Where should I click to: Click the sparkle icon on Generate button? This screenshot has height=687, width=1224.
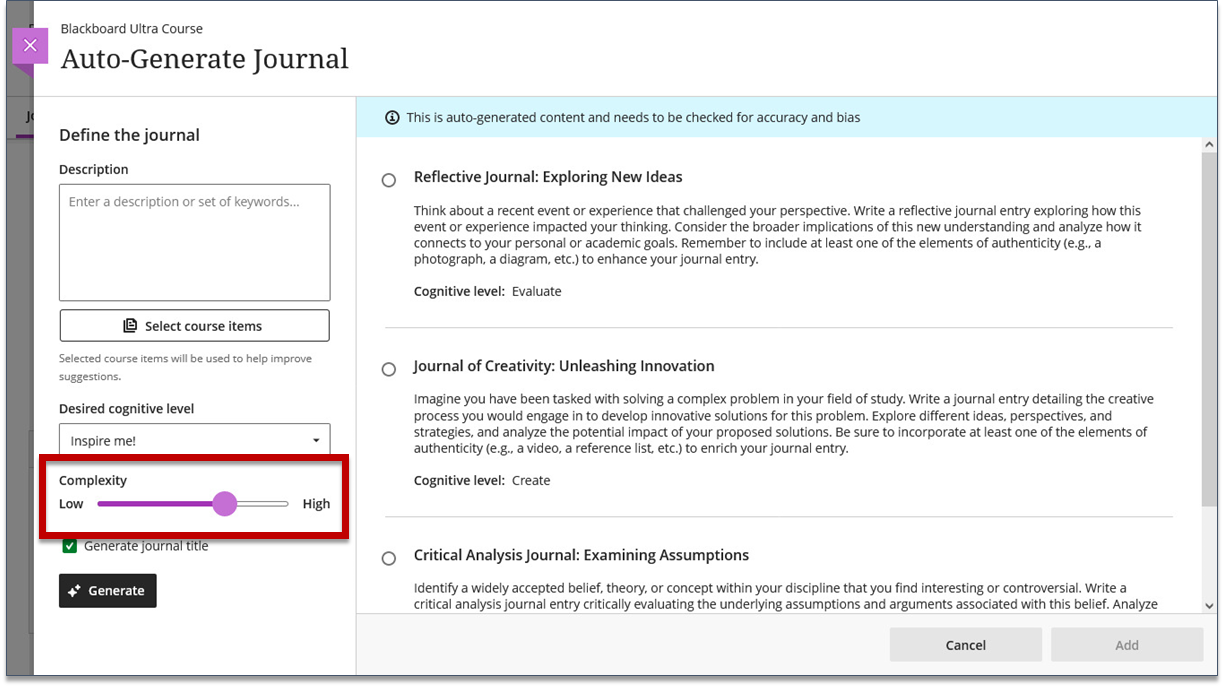point(75,591)
